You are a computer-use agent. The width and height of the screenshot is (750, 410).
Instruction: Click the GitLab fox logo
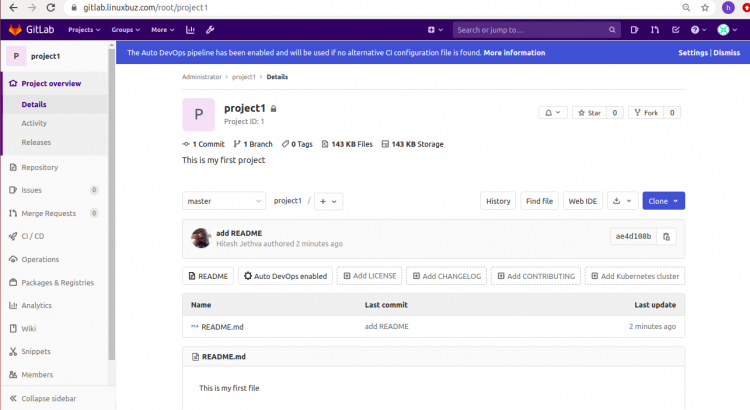coord(15,30)
